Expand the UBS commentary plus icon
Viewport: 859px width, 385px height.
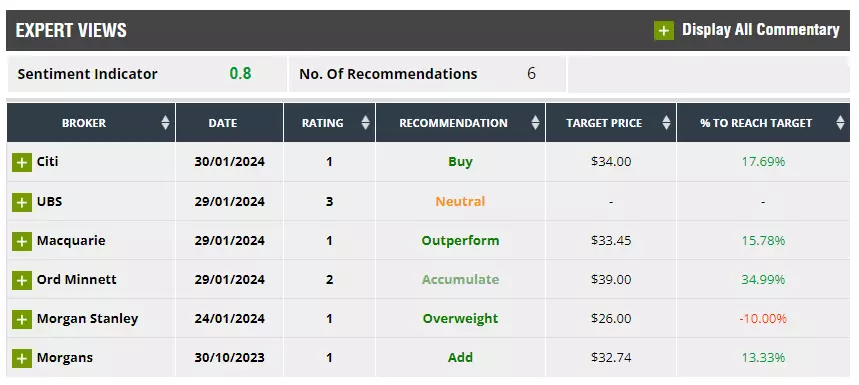point(22,202)
